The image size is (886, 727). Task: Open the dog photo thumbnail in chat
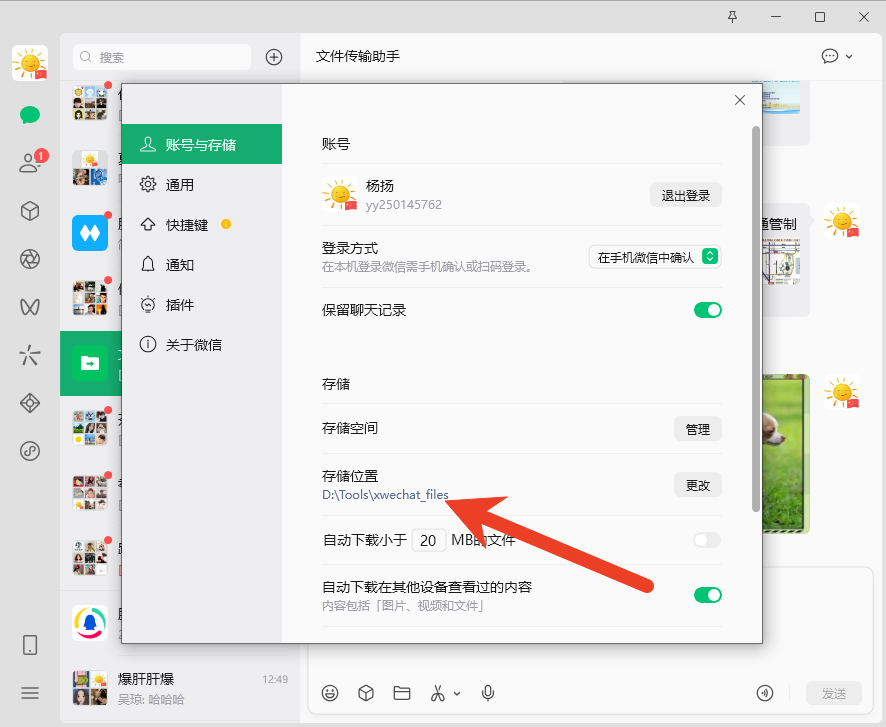(x=785, y=454)
